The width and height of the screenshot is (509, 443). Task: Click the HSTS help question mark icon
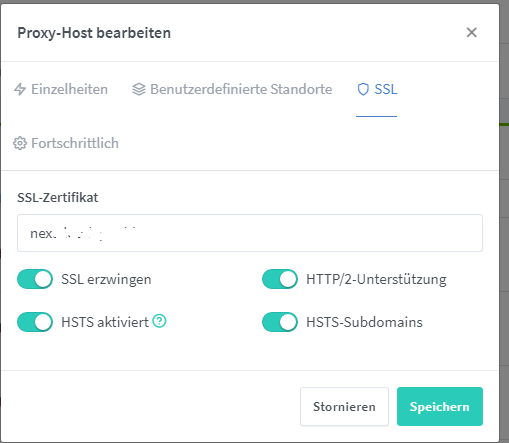[159, 321]
